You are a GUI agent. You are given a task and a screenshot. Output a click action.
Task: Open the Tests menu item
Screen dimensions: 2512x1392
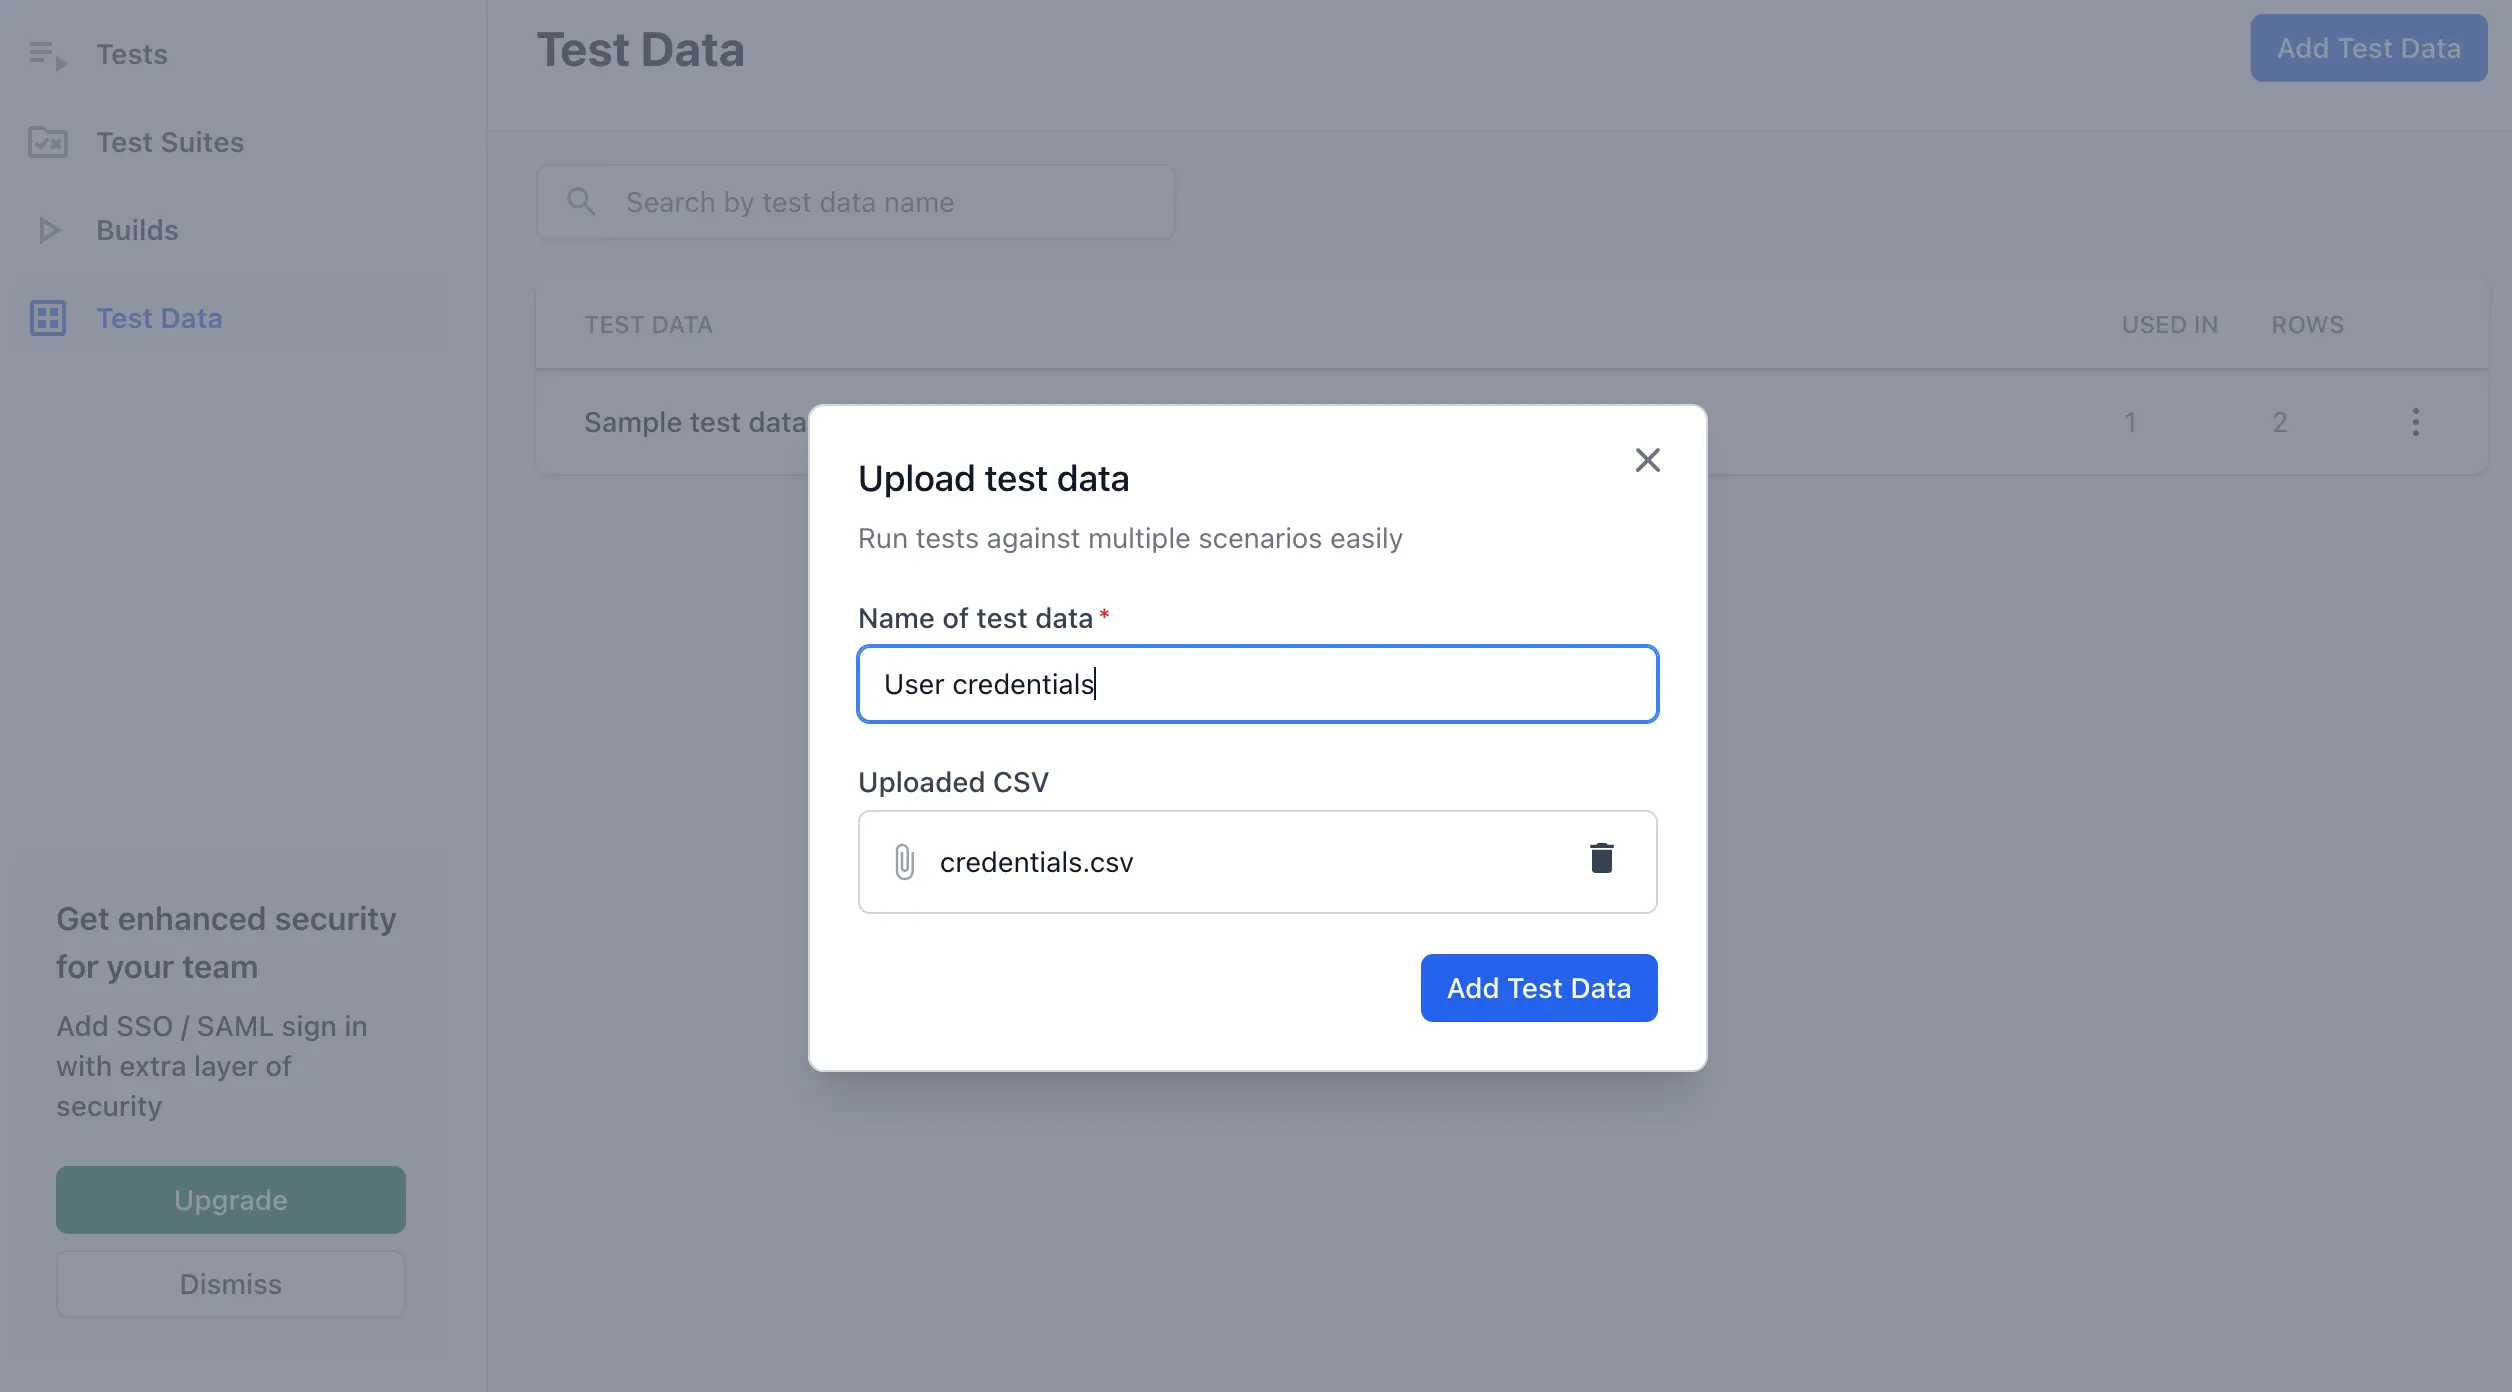click(x=132, y=55)
